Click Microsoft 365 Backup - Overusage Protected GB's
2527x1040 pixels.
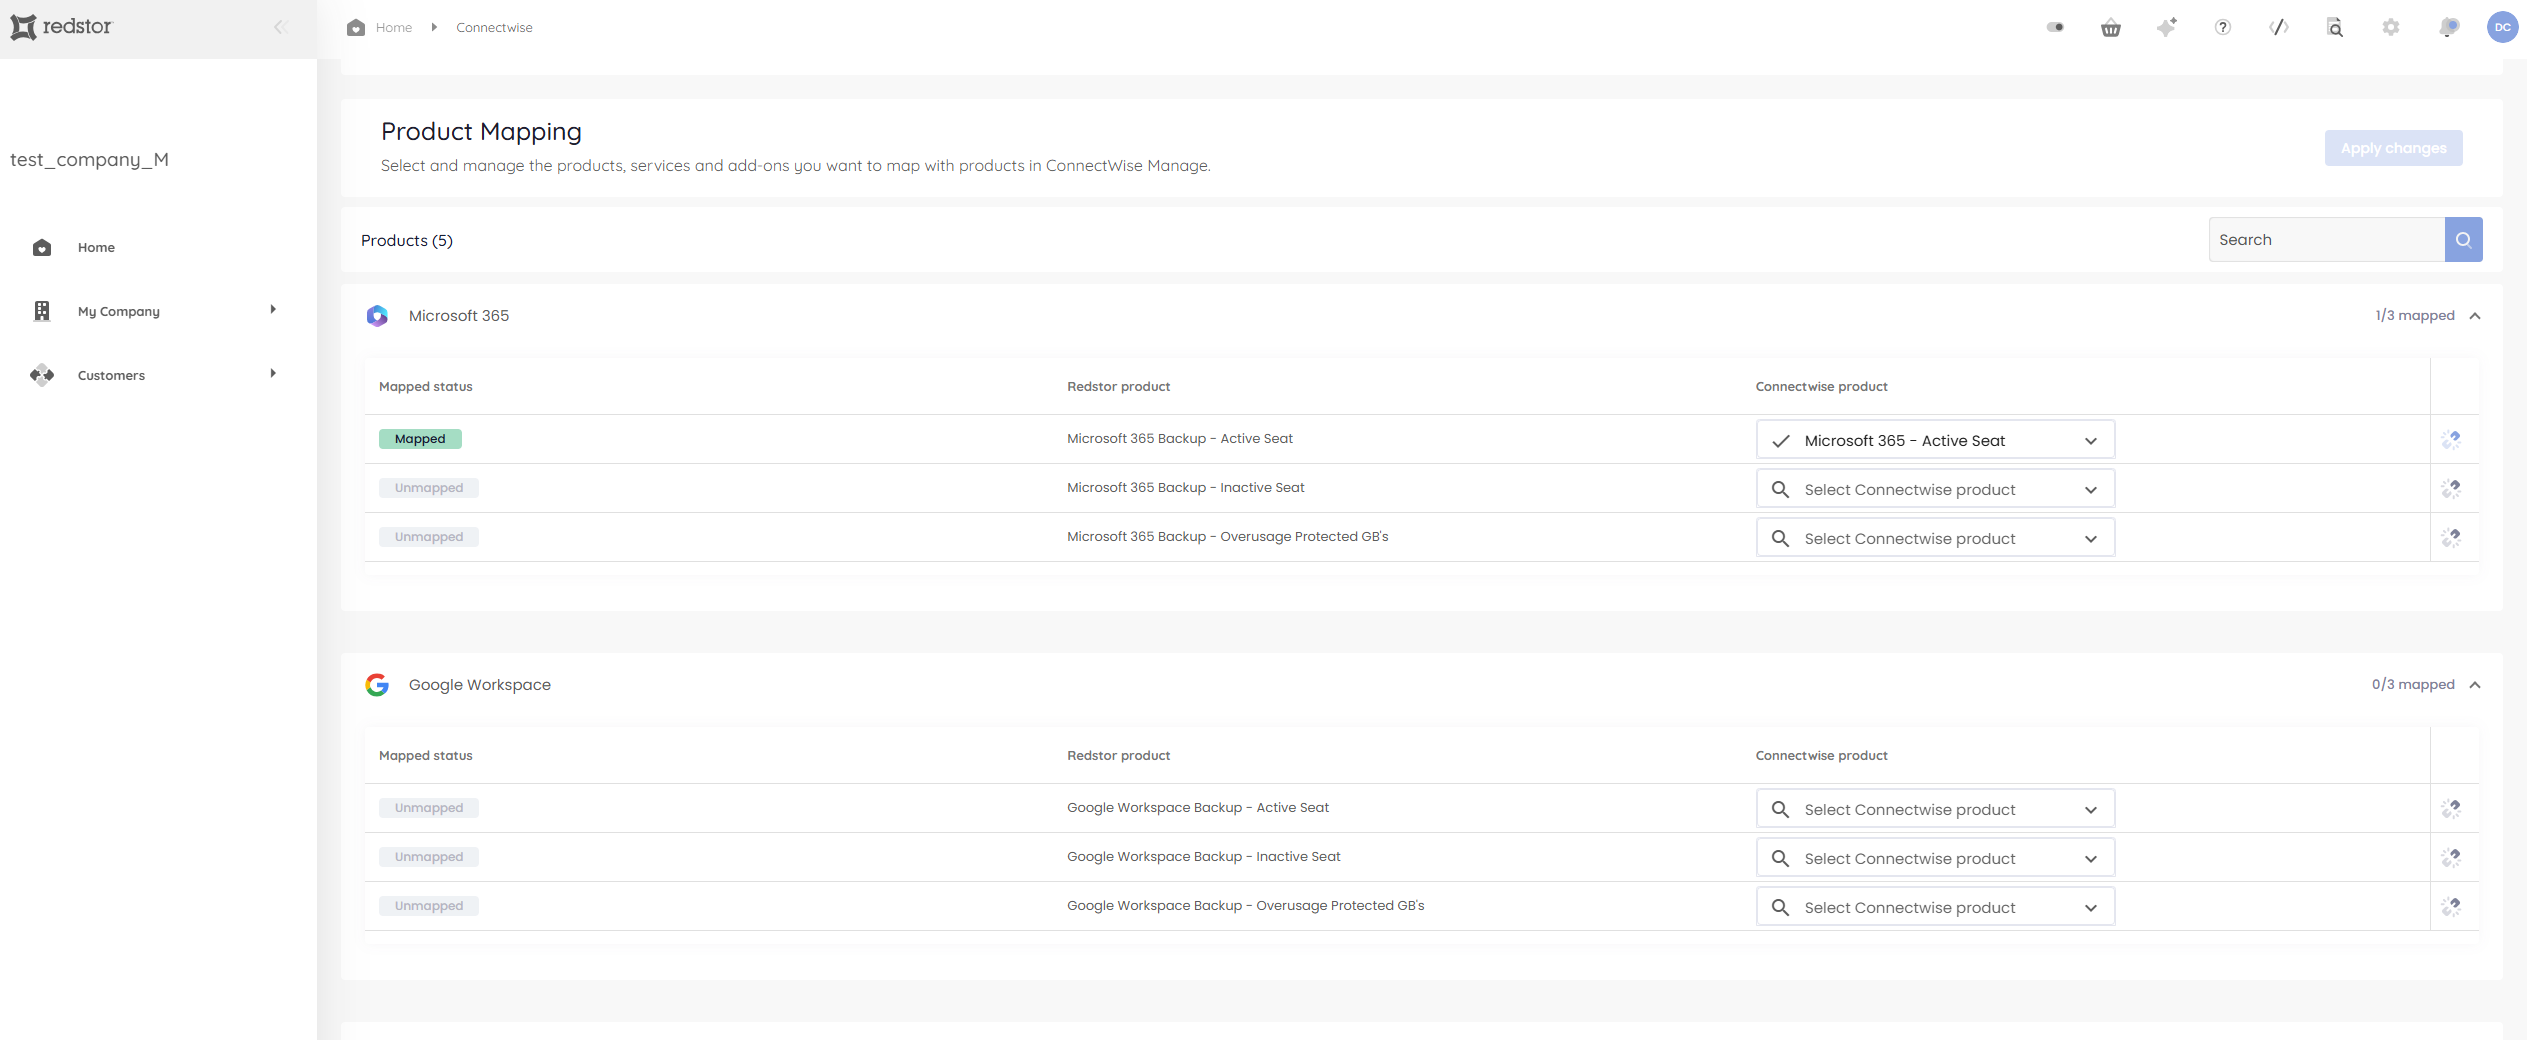[1227, 537]
